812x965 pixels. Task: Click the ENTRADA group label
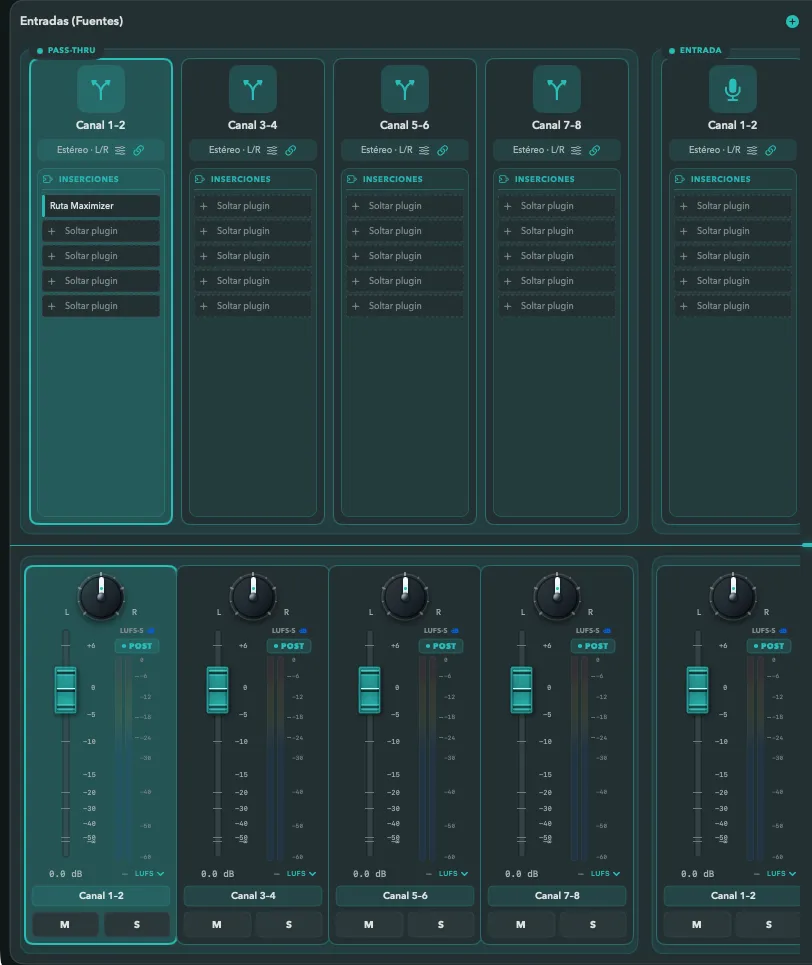pyautogui.click(x=701, y=50)
